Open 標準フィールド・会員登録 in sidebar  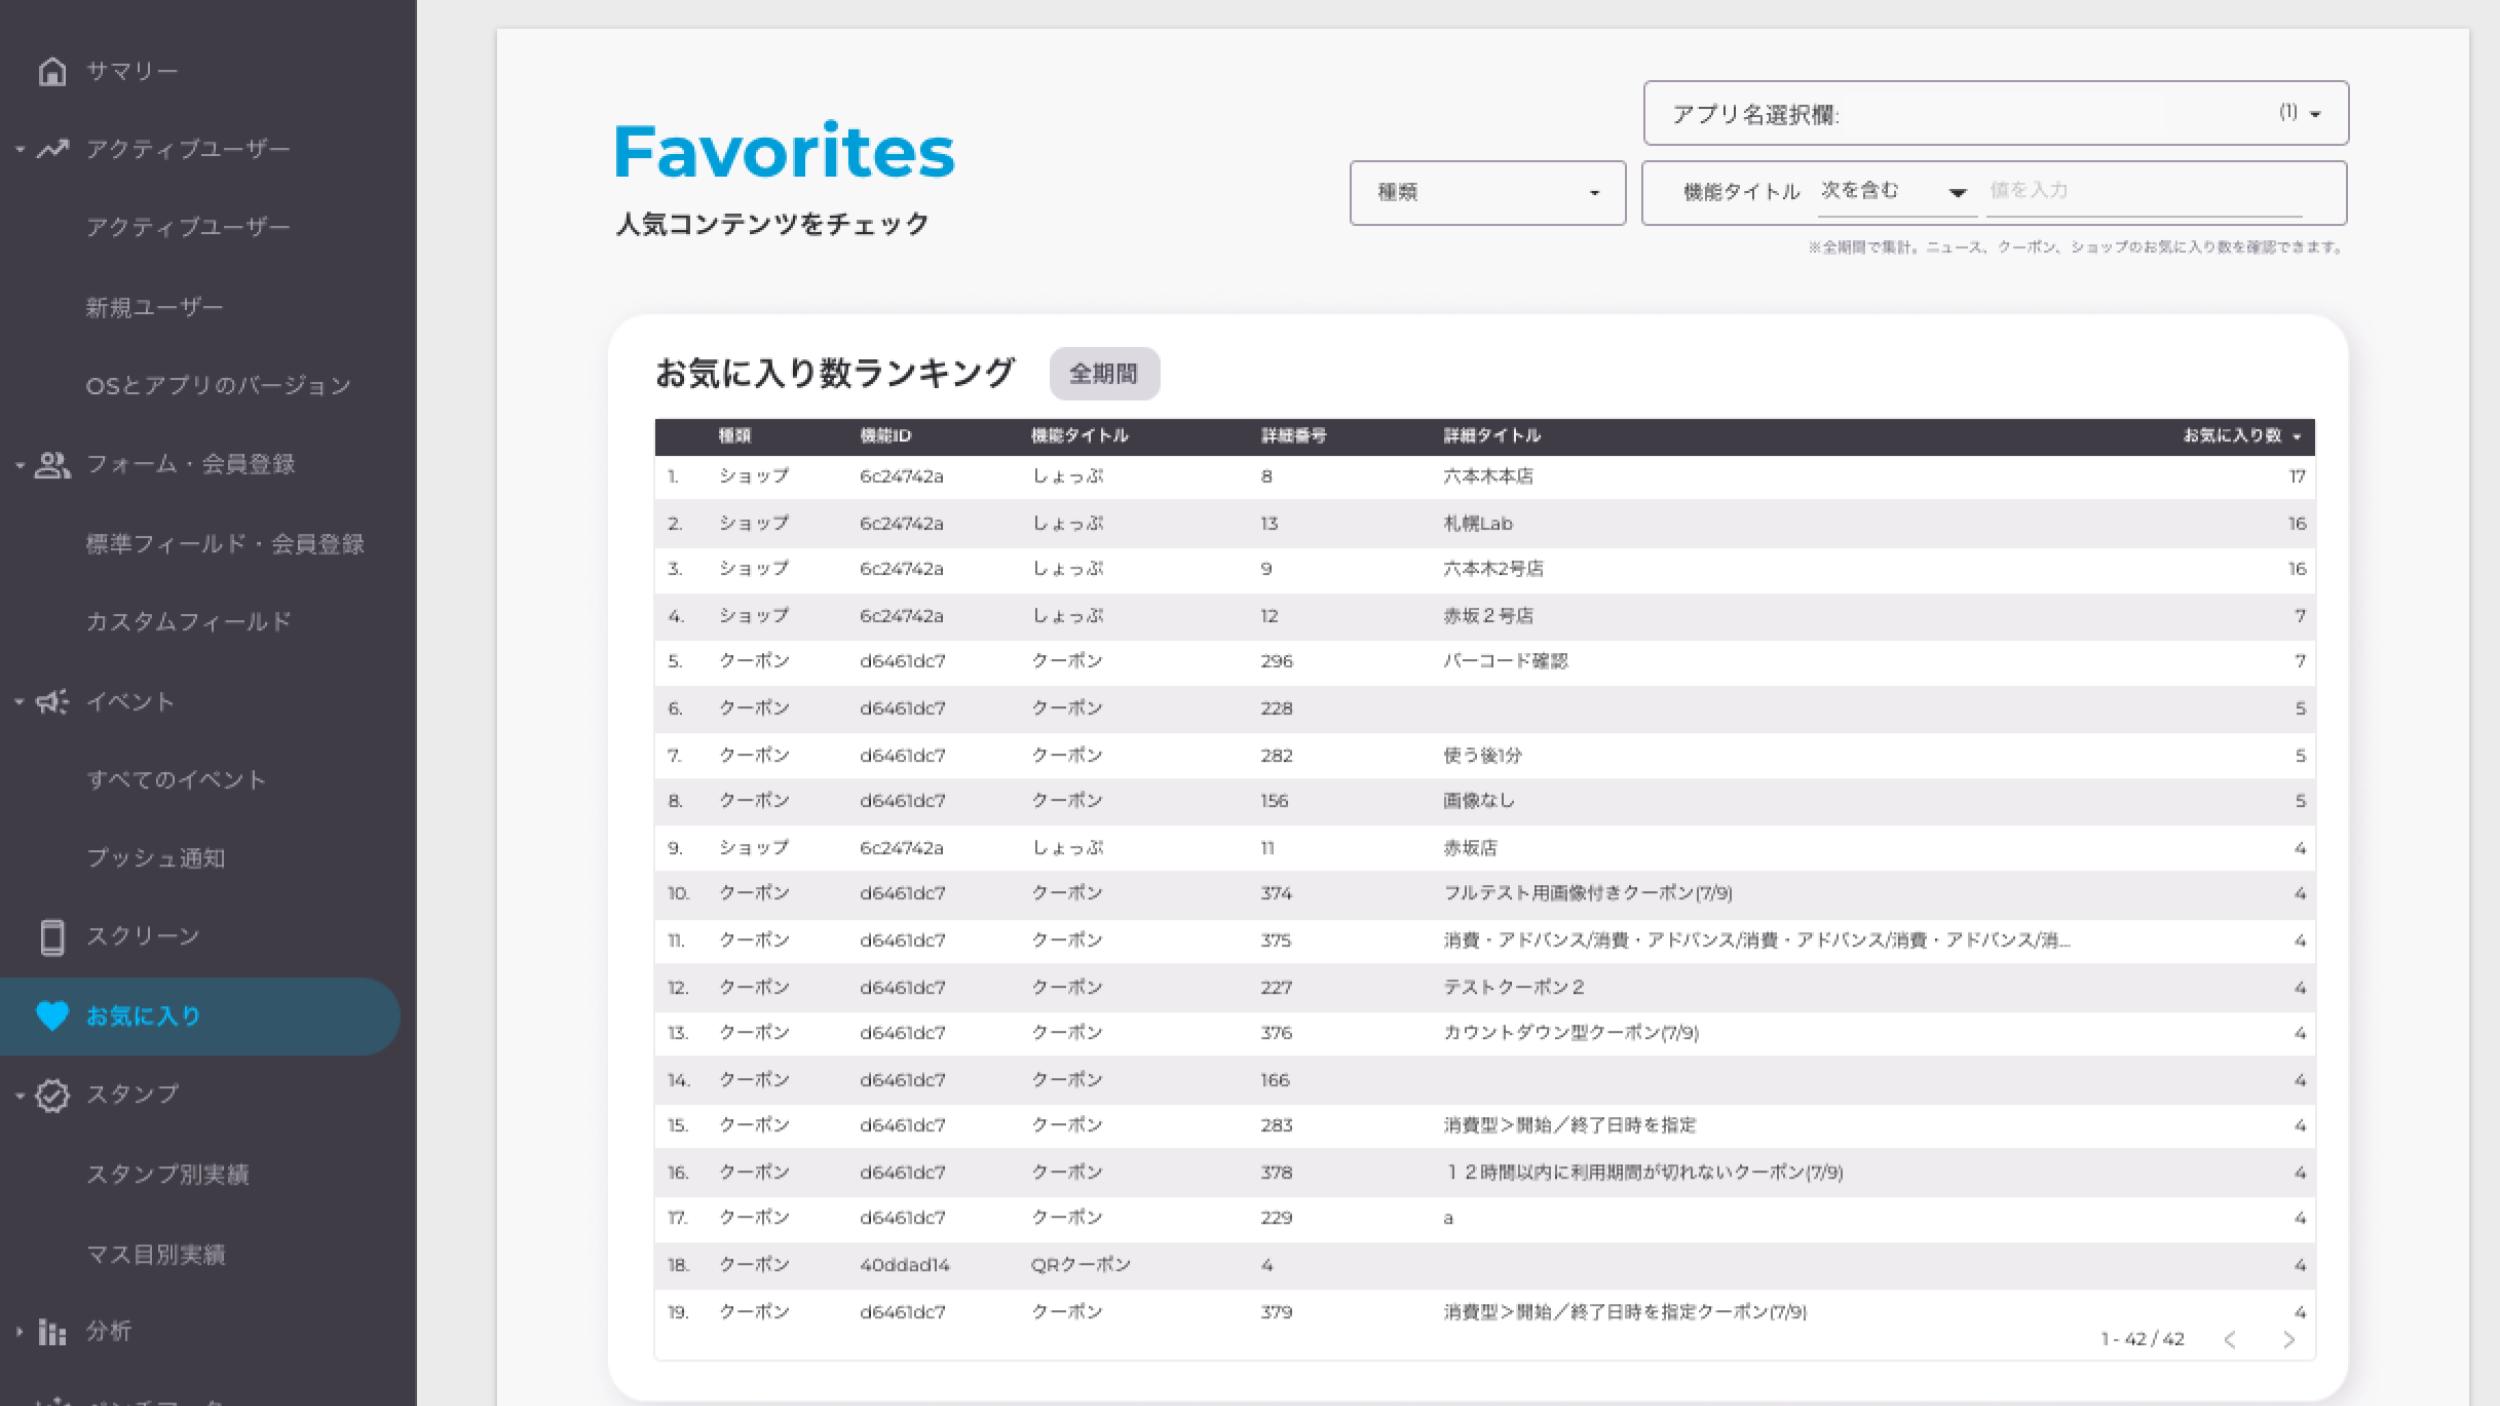(x=225, y=544)
